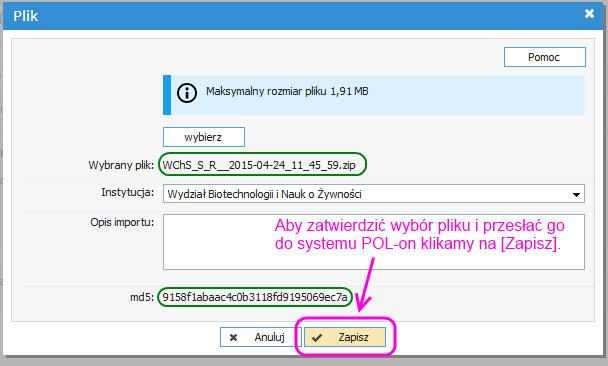Select the md5 hash value text

255,297
